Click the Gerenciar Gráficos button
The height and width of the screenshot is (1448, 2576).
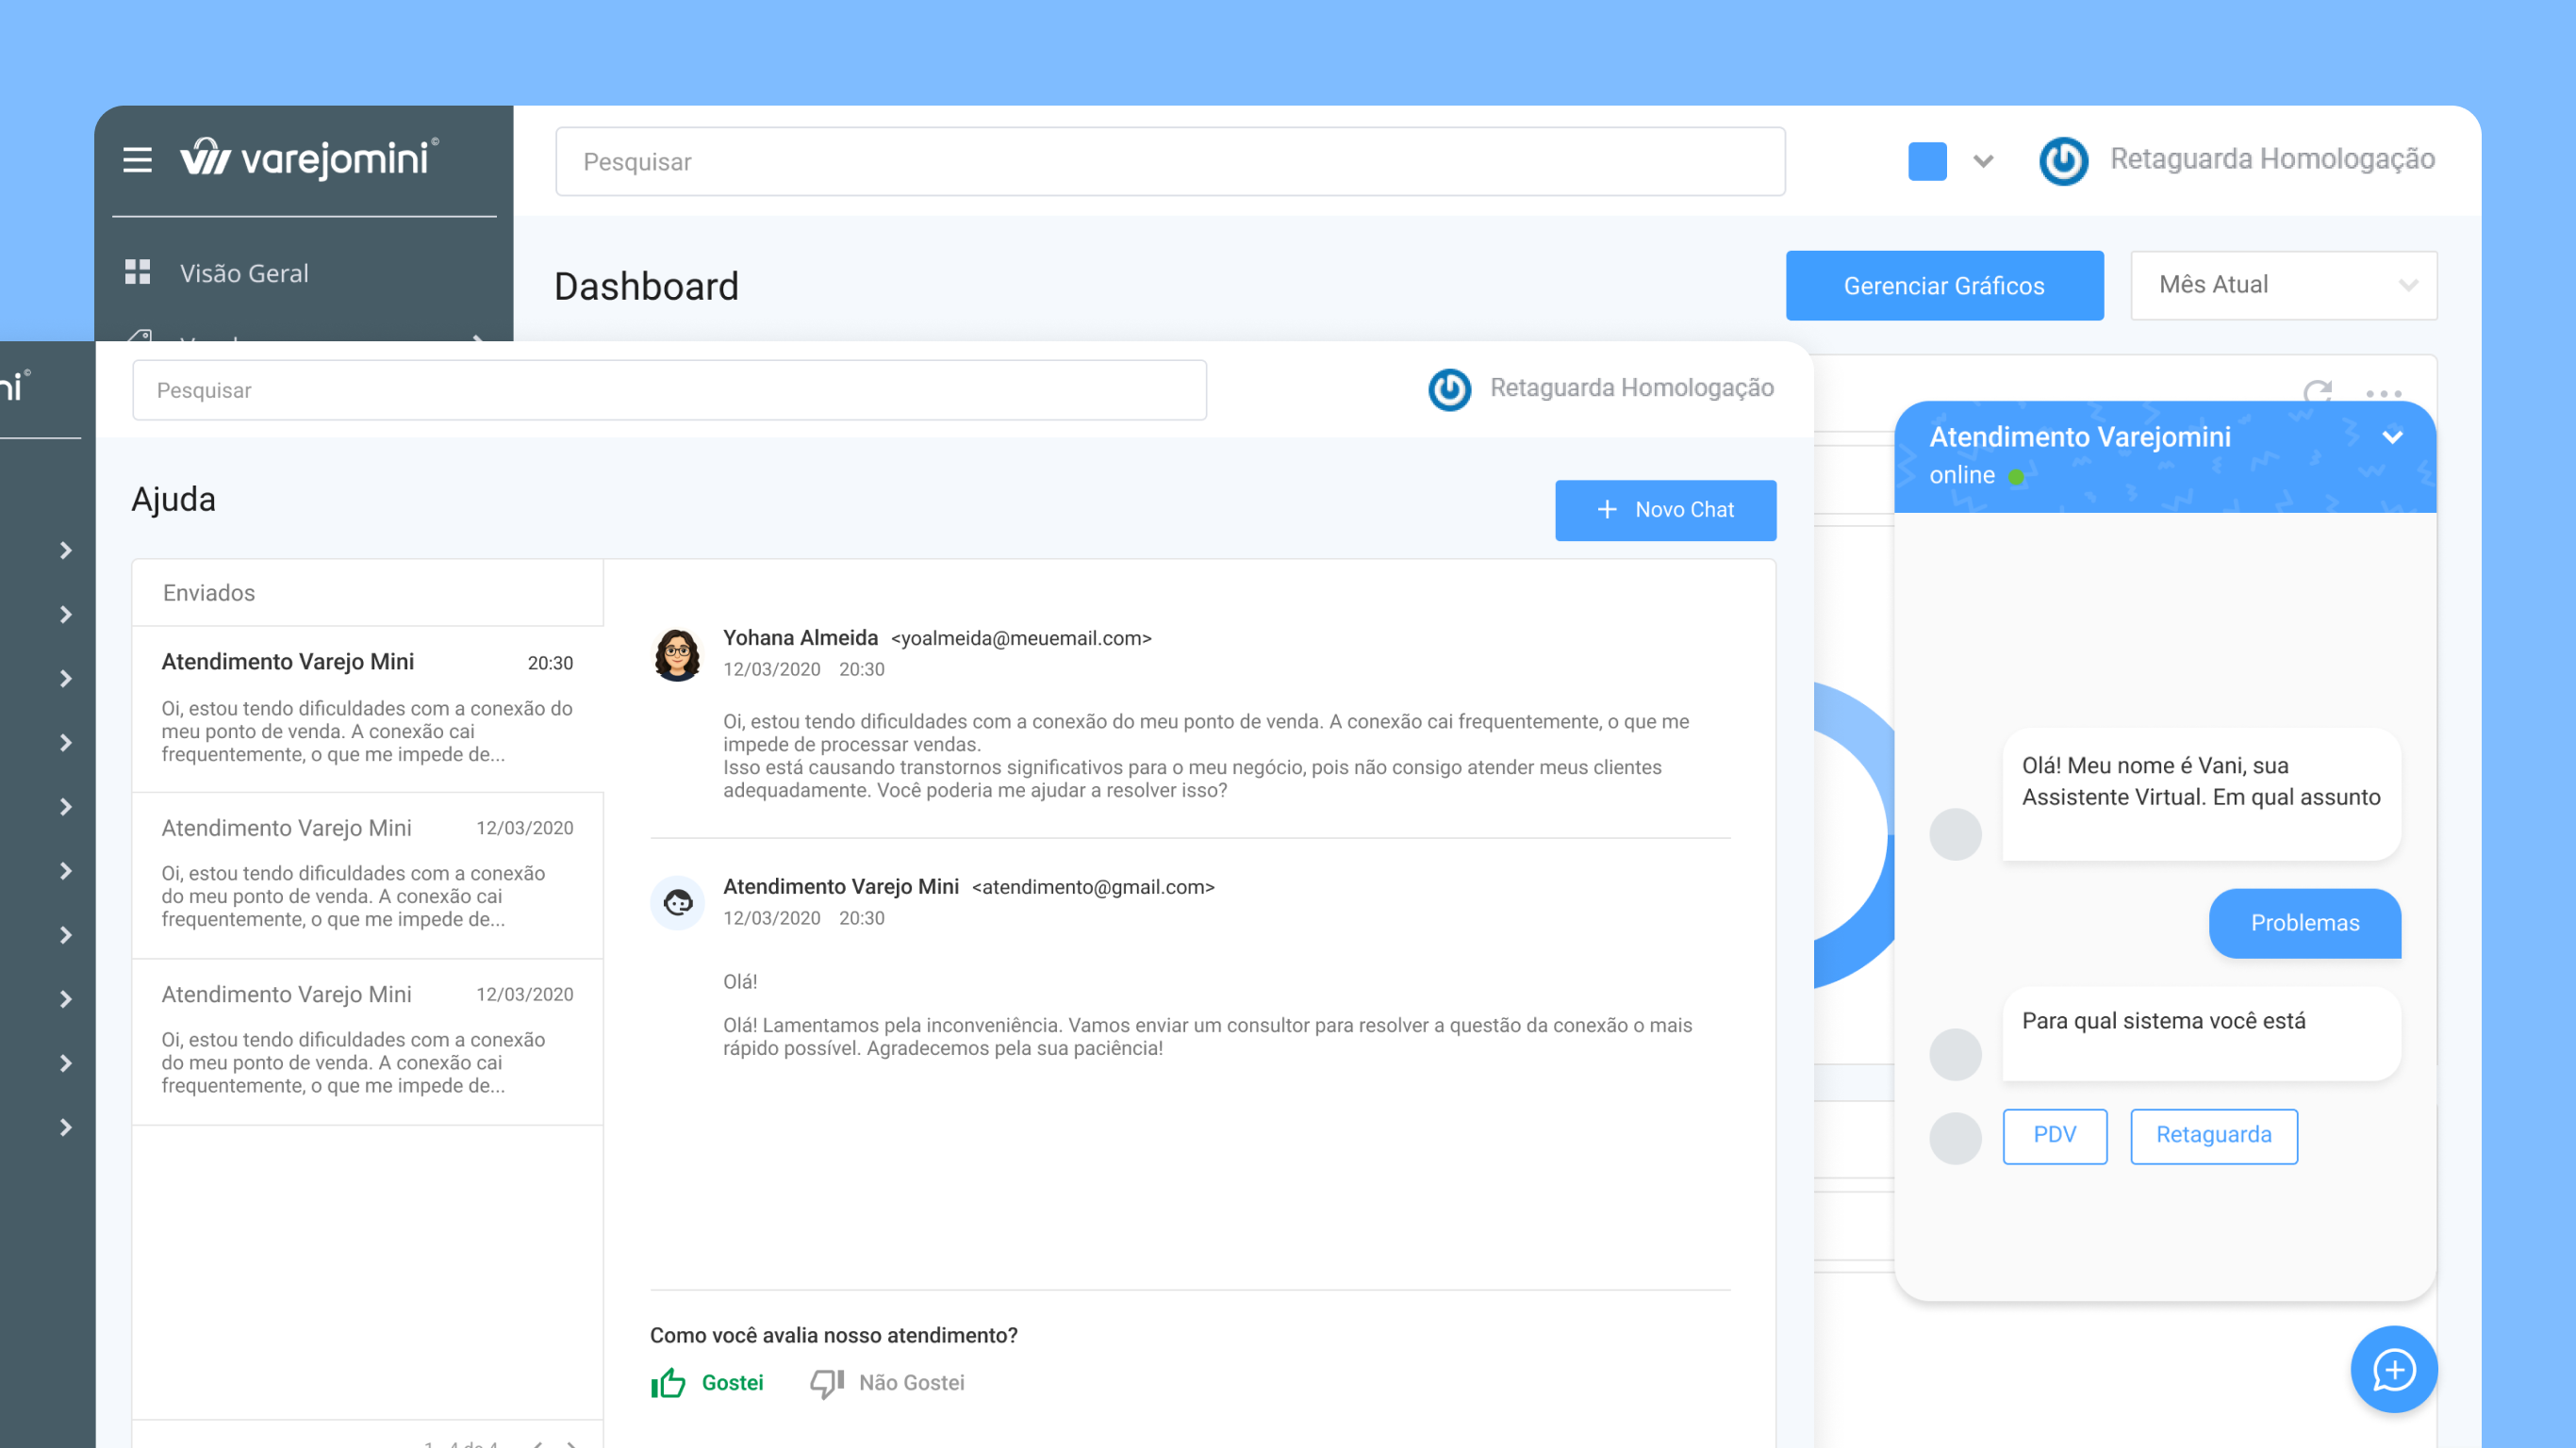tap(1943, 286)
